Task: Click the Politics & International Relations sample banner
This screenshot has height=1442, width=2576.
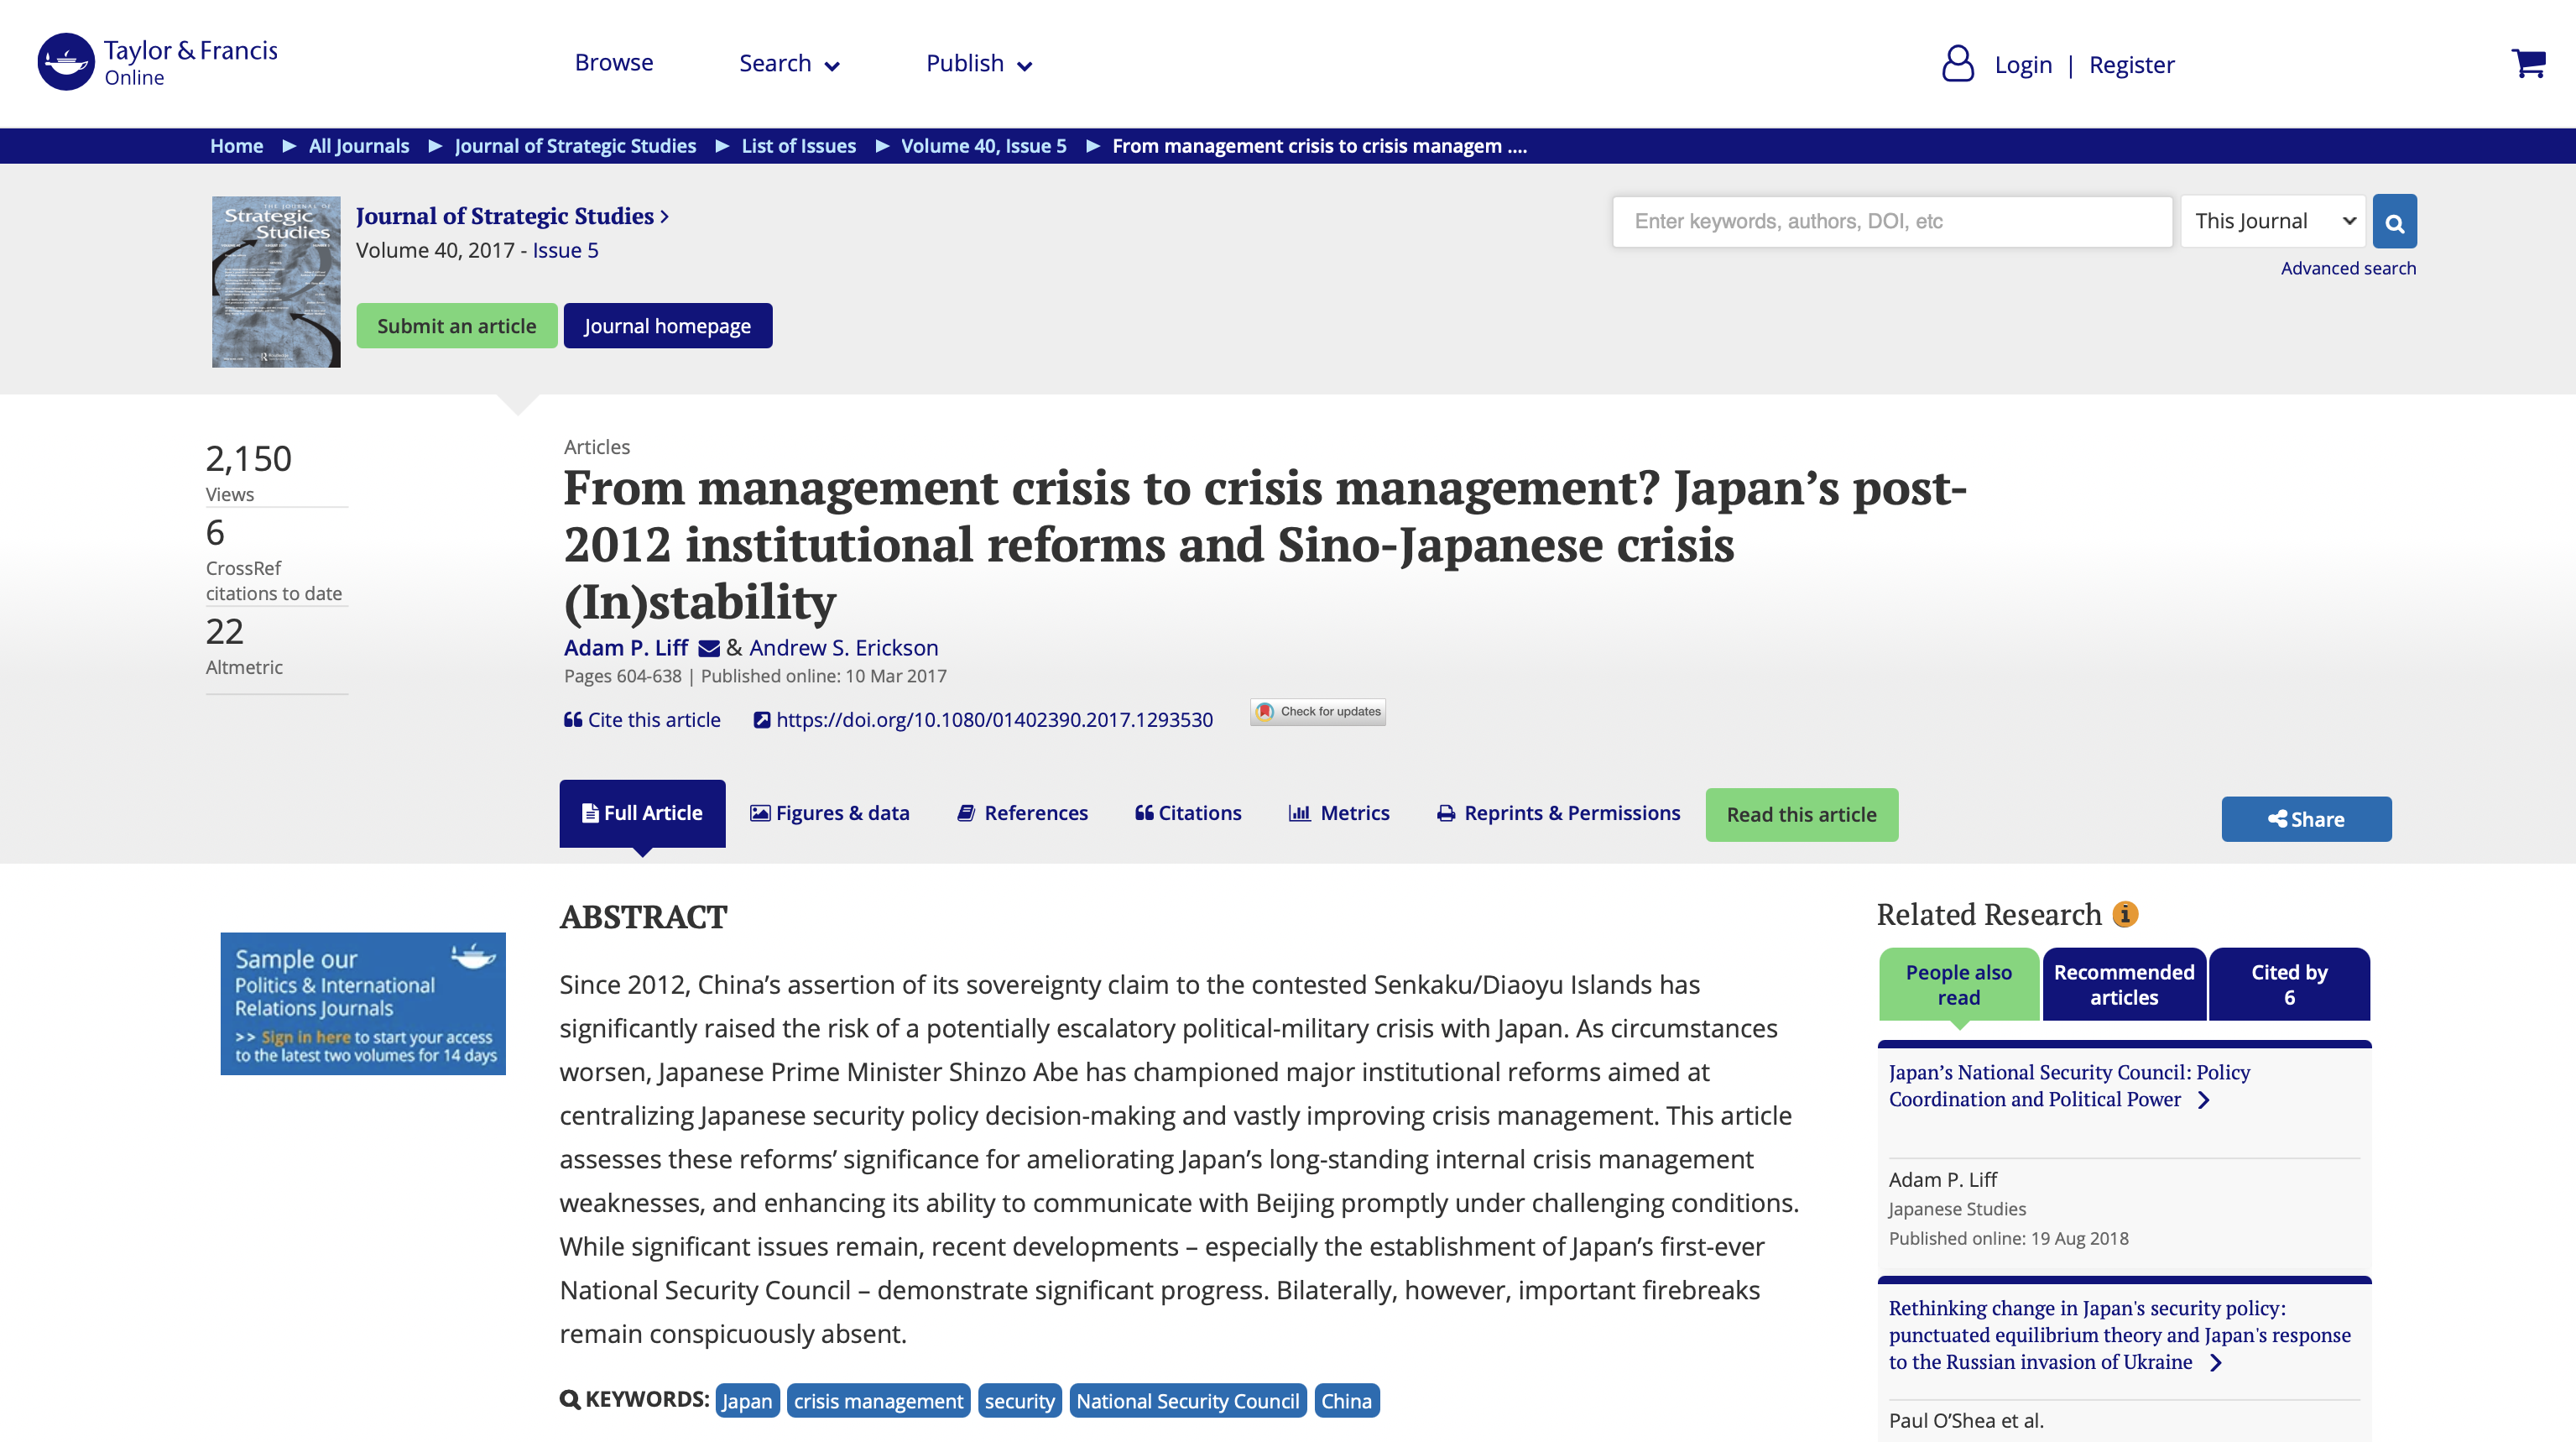Action: (363, 1003)
